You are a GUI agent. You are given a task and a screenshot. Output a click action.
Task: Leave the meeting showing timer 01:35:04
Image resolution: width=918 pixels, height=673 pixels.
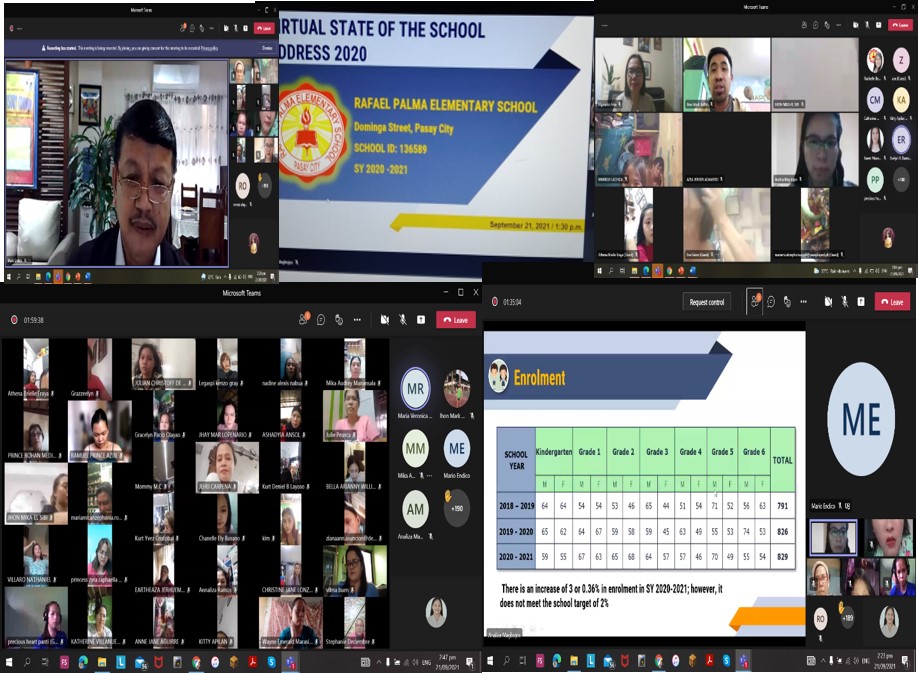(892, 302)
